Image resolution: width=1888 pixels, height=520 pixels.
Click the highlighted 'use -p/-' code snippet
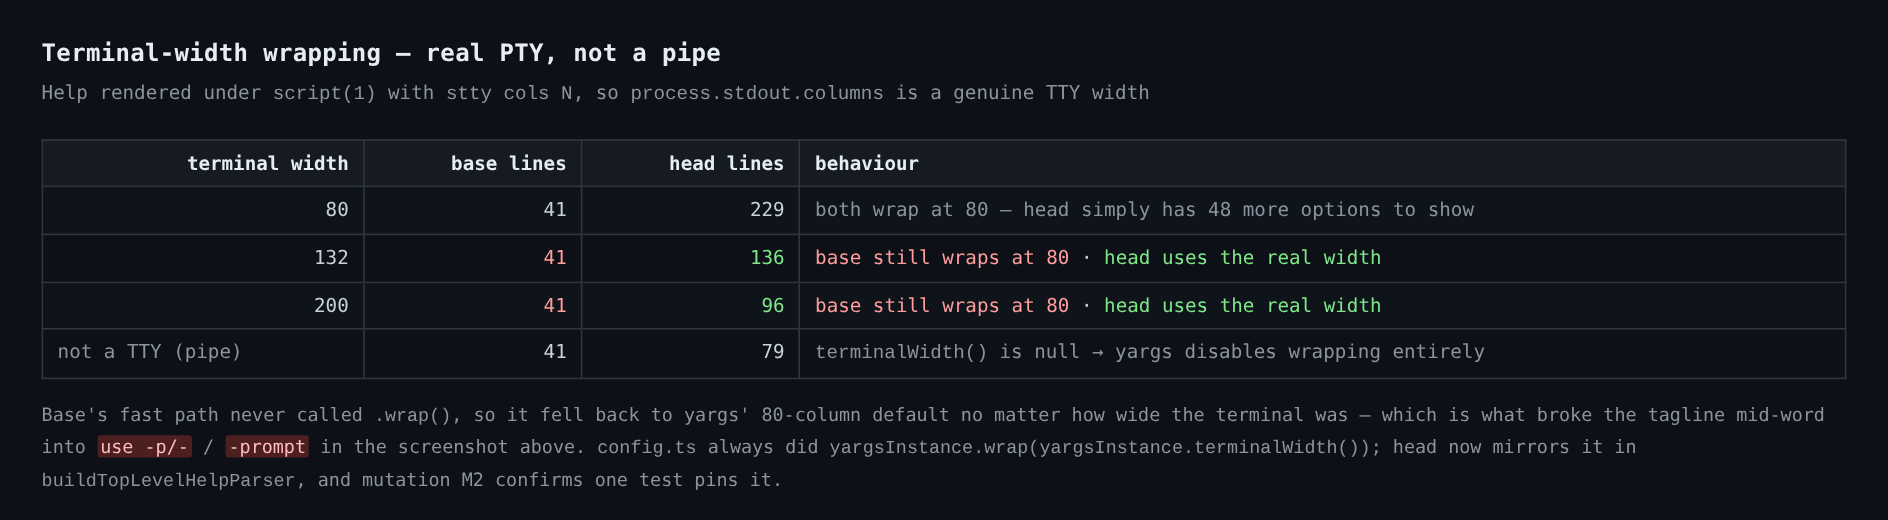coord(145,447)
